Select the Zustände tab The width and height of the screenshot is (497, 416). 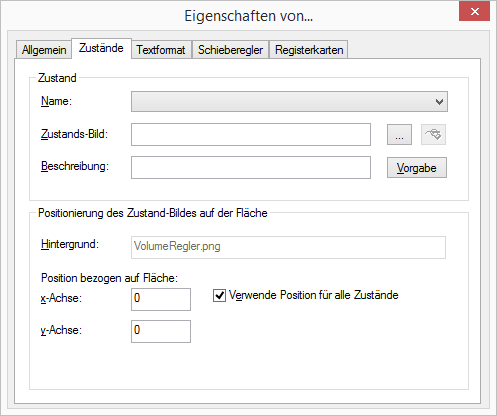click(x=101, y=48)
